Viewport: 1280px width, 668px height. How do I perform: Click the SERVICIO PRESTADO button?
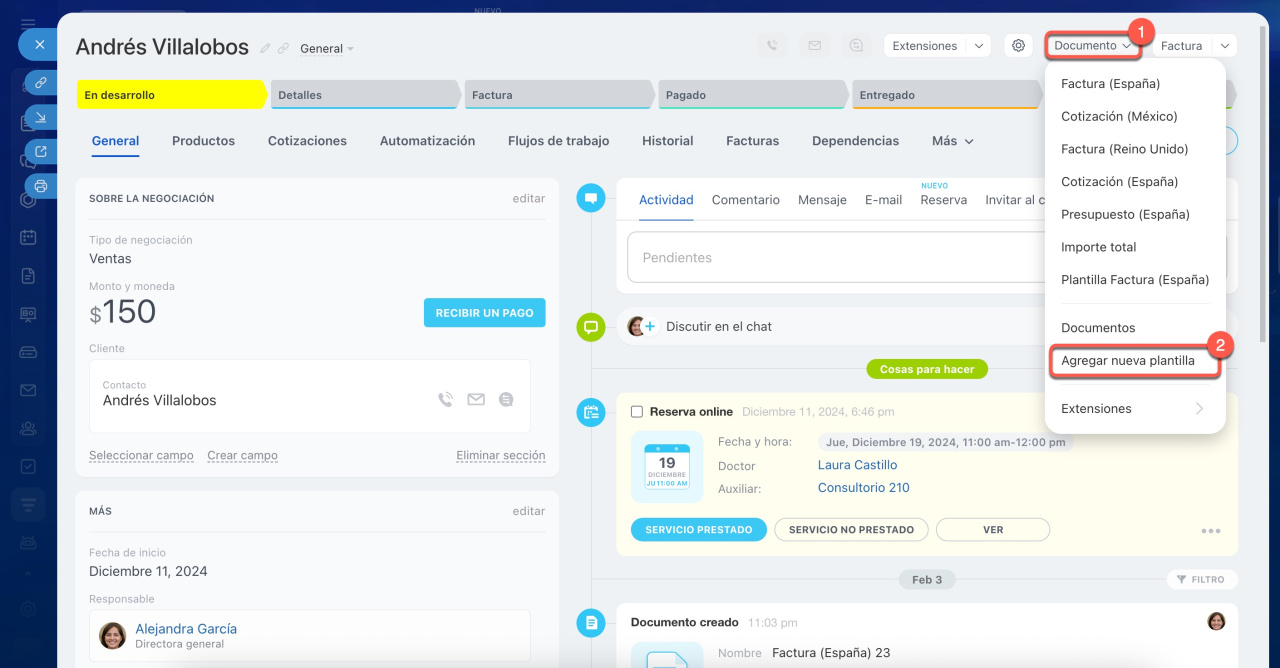698,530
